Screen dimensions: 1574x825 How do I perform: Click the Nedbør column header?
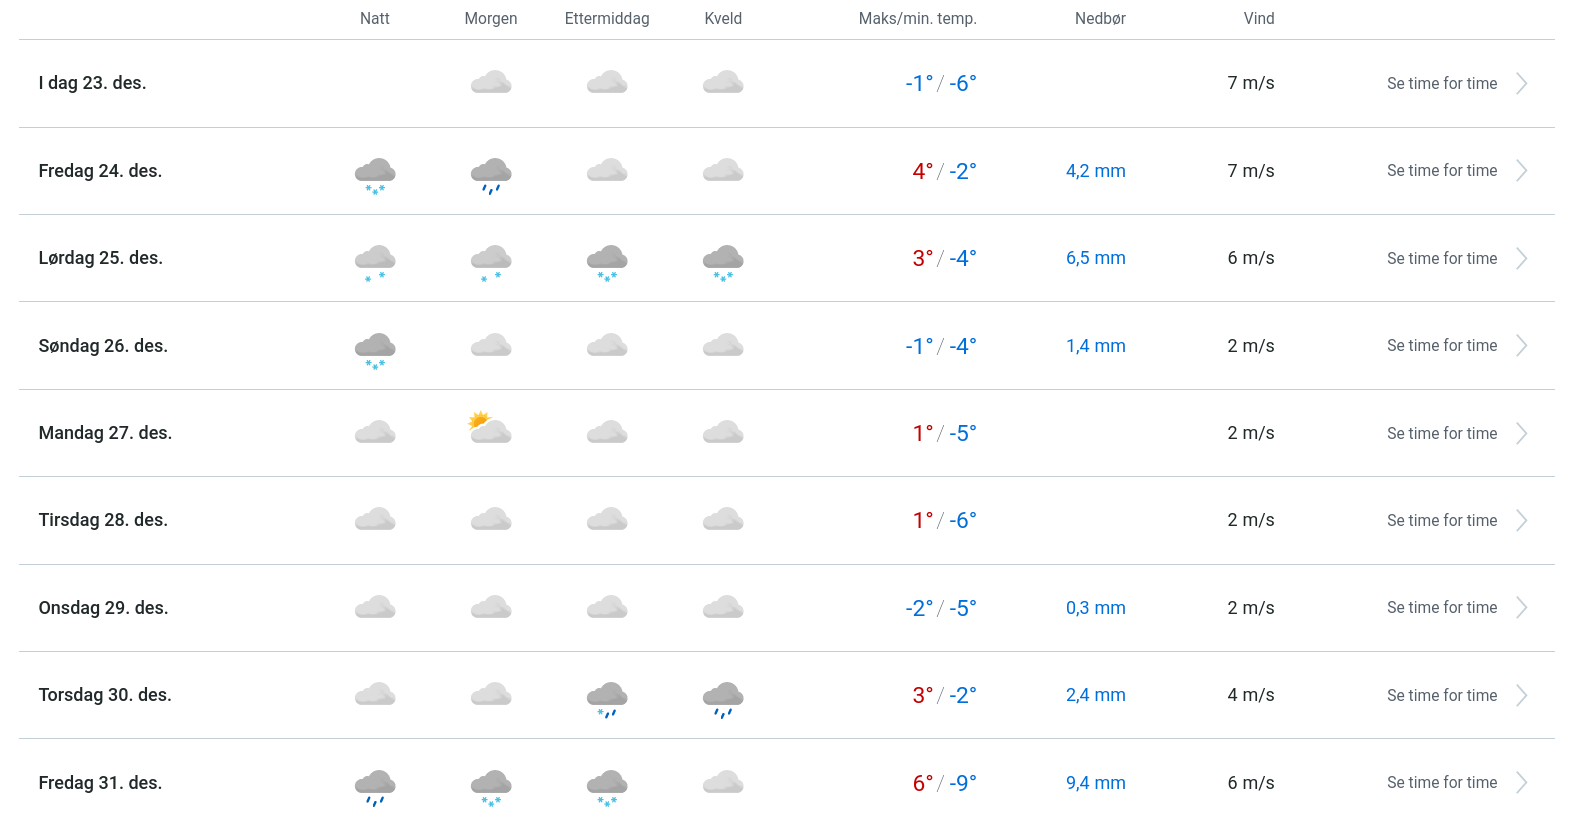tap(1100, 19)
